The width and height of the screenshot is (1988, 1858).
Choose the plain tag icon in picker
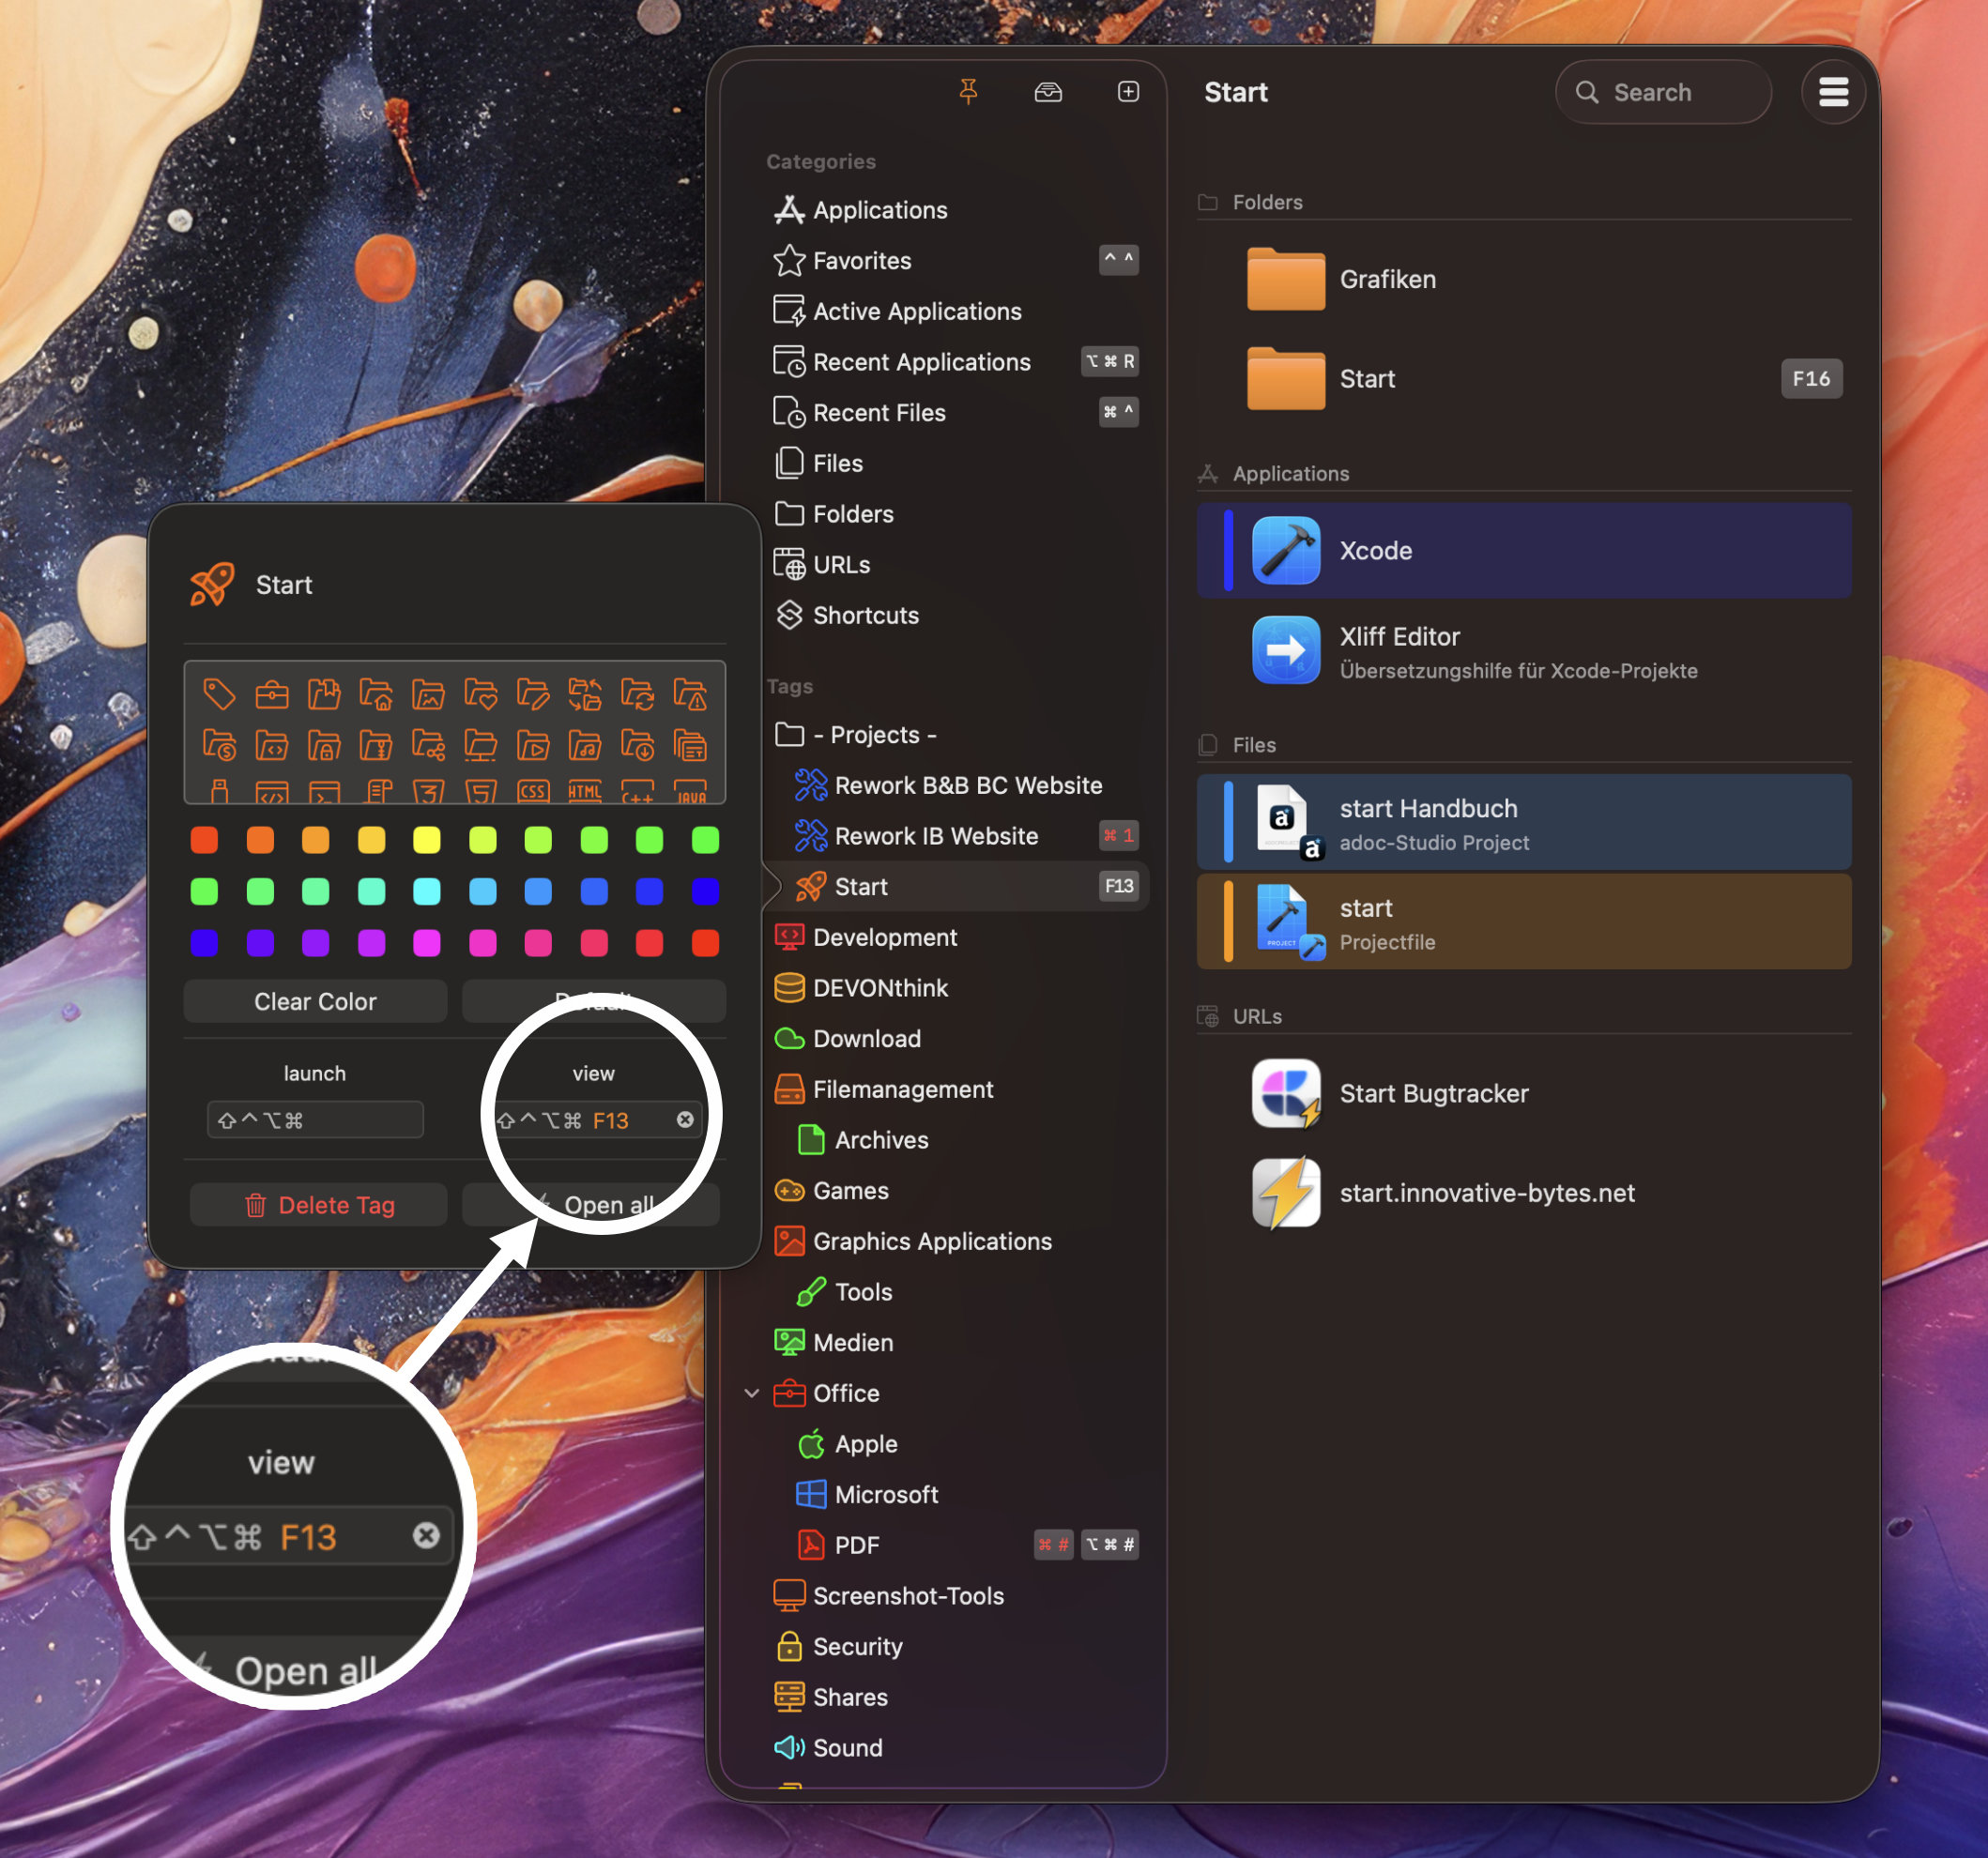[x=219, y=693]
